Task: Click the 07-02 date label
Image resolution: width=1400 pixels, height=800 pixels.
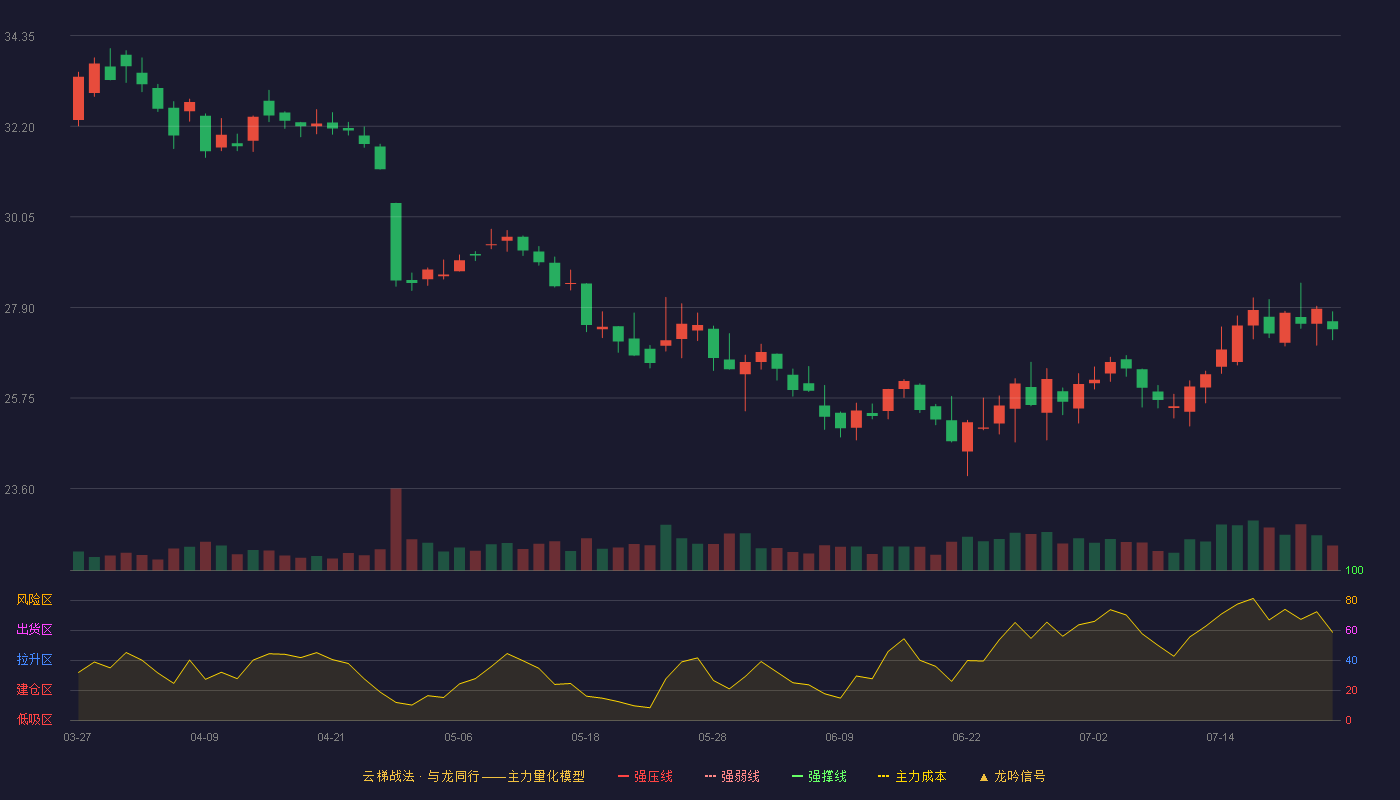Action: 1093,737
